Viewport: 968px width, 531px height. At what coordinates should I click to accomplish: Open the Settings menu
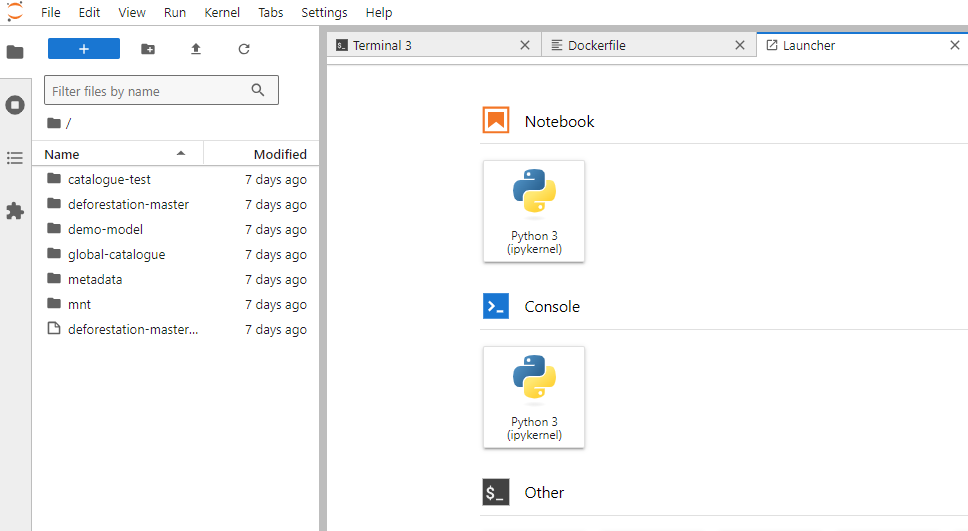pos(324,13)
